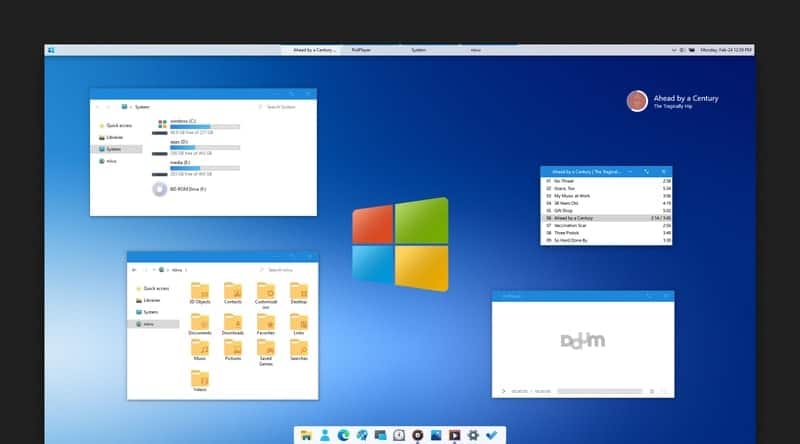Expand system tray chevron on top bar
Image resolution: width=800 pixels, height=444 pixels.
click(674, 50)
